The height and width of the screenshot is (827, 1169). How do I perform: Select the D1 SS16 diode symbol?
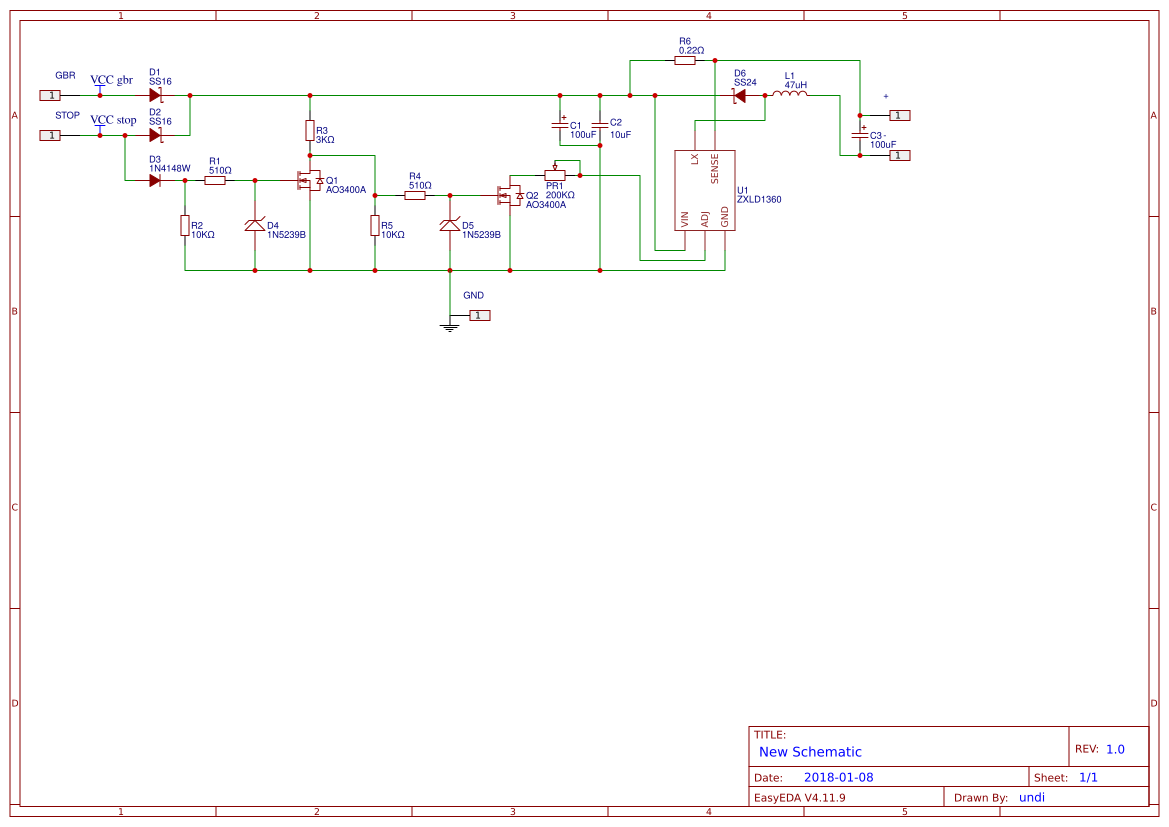[x=155, y=95]
